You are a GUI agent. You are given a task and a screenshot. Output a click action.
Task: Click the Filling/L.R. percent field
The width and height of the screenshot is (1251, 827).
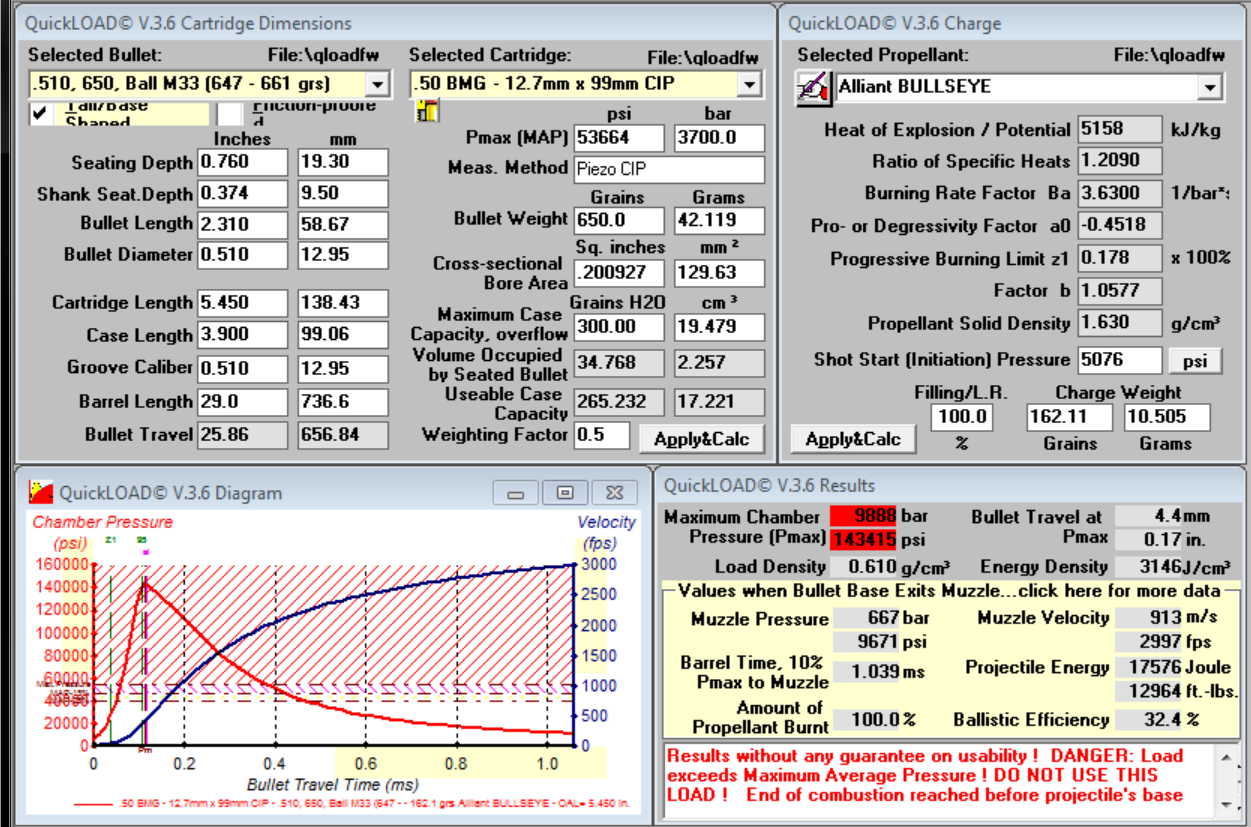click(960, 418)
